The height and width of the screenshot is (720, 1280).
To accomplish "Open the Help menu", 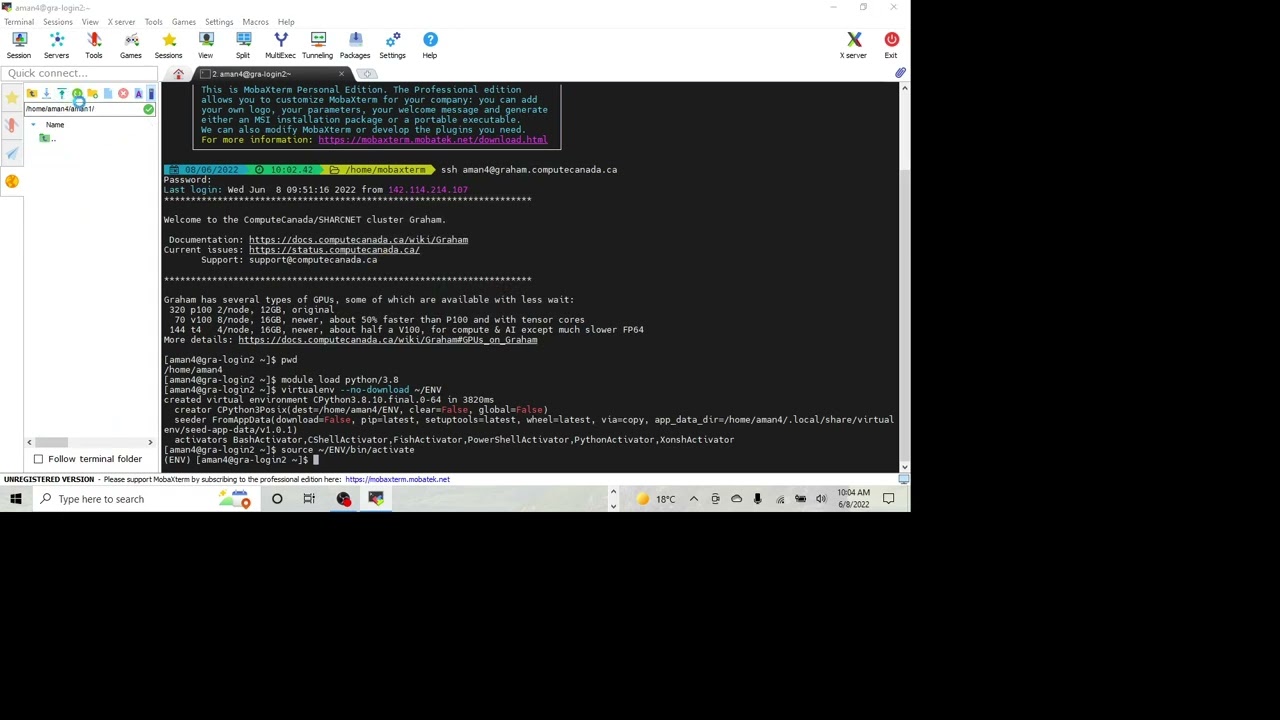I will (286, 22).
